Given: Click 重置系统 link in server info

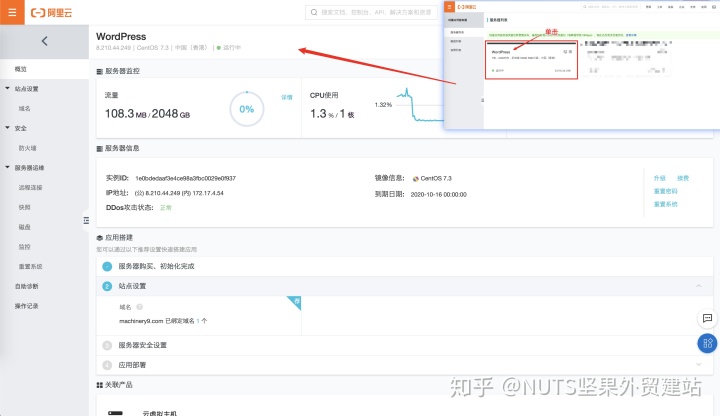Looking at the screenshot, I should (x=666, y=204).
